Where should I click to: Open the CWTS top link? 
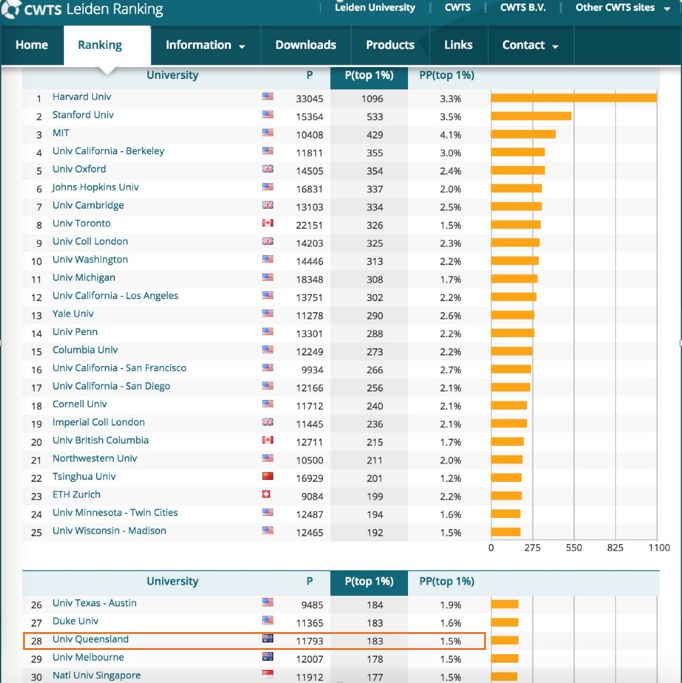[457, 7]
